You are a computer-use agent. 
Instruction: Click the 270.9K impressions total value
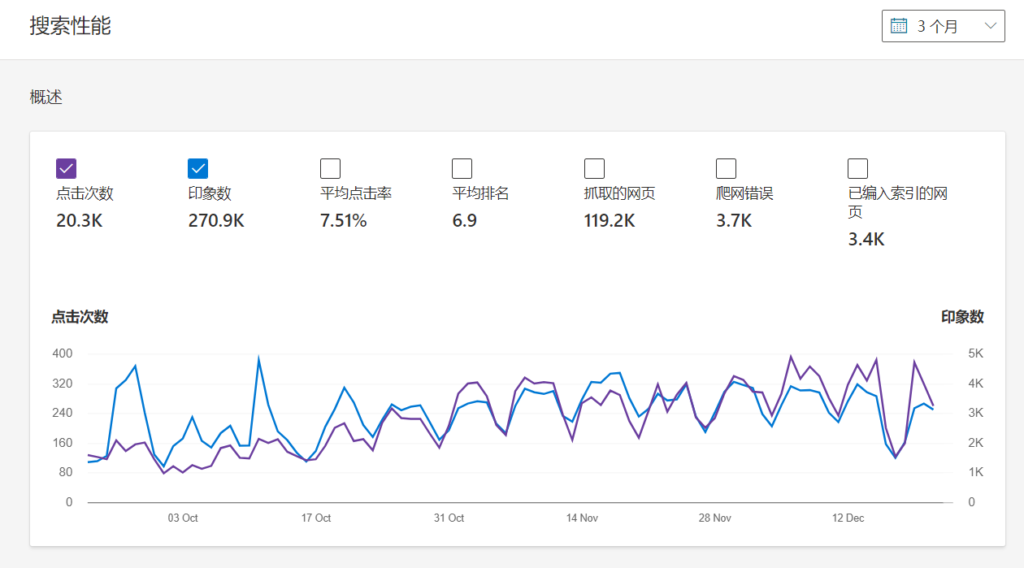216,221
